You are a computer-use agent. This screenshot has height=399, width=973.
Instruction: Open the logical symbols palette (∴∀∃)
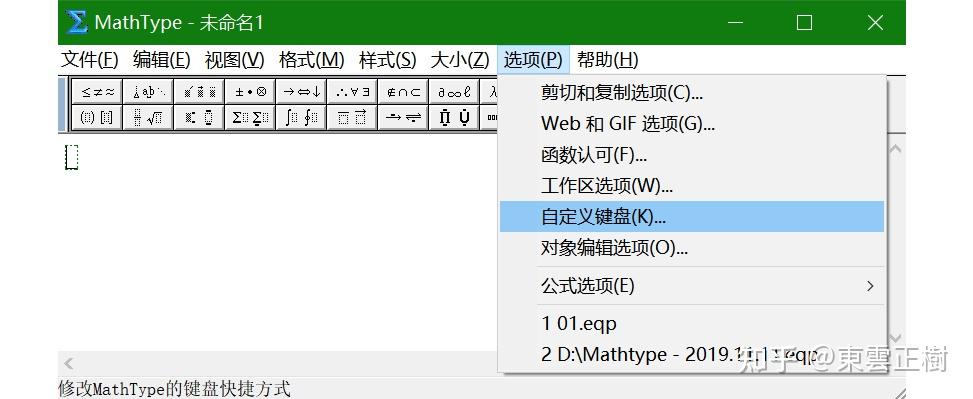[352, 92]
